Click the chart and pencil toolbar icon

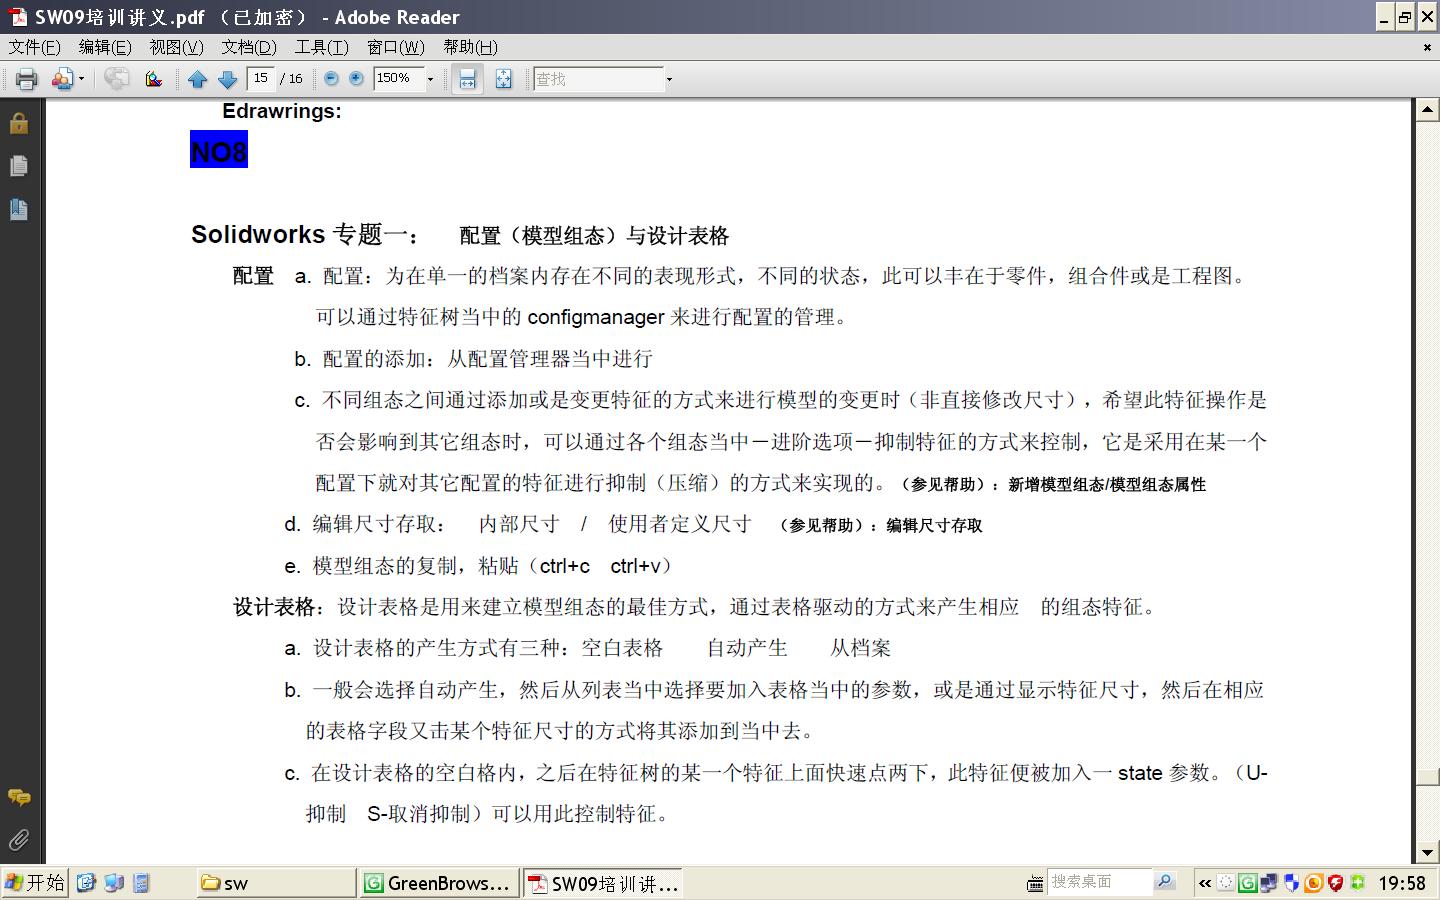point(153,79)
